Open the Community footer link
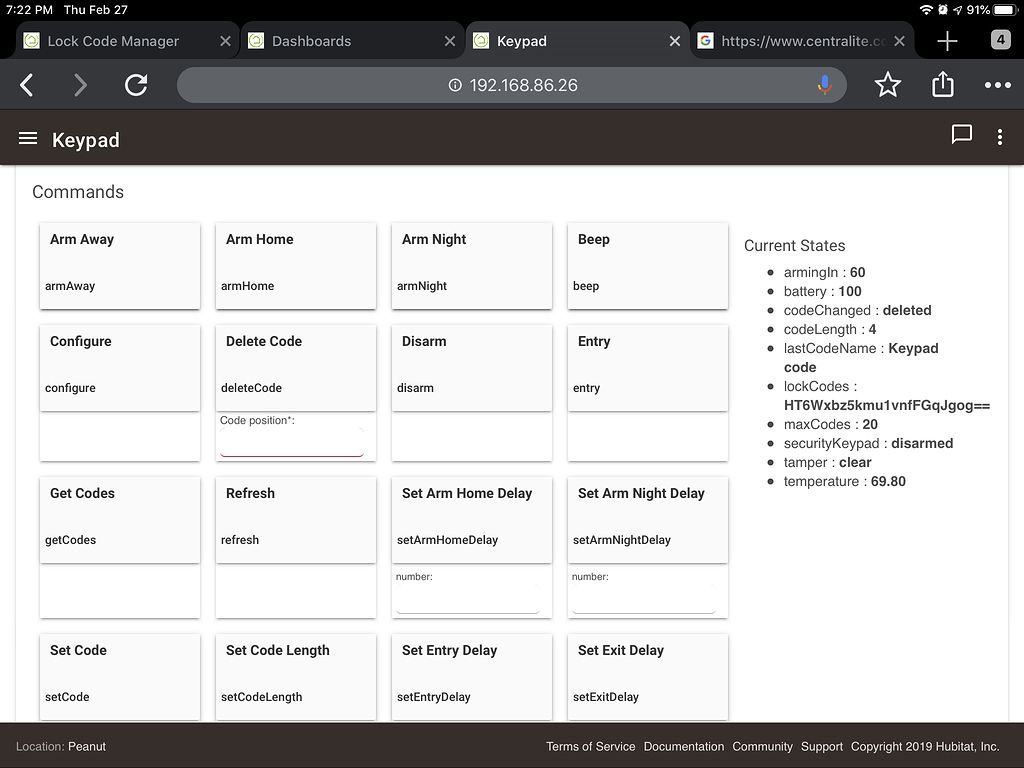This screenshot has width=1024, height=768. (762, 746)
